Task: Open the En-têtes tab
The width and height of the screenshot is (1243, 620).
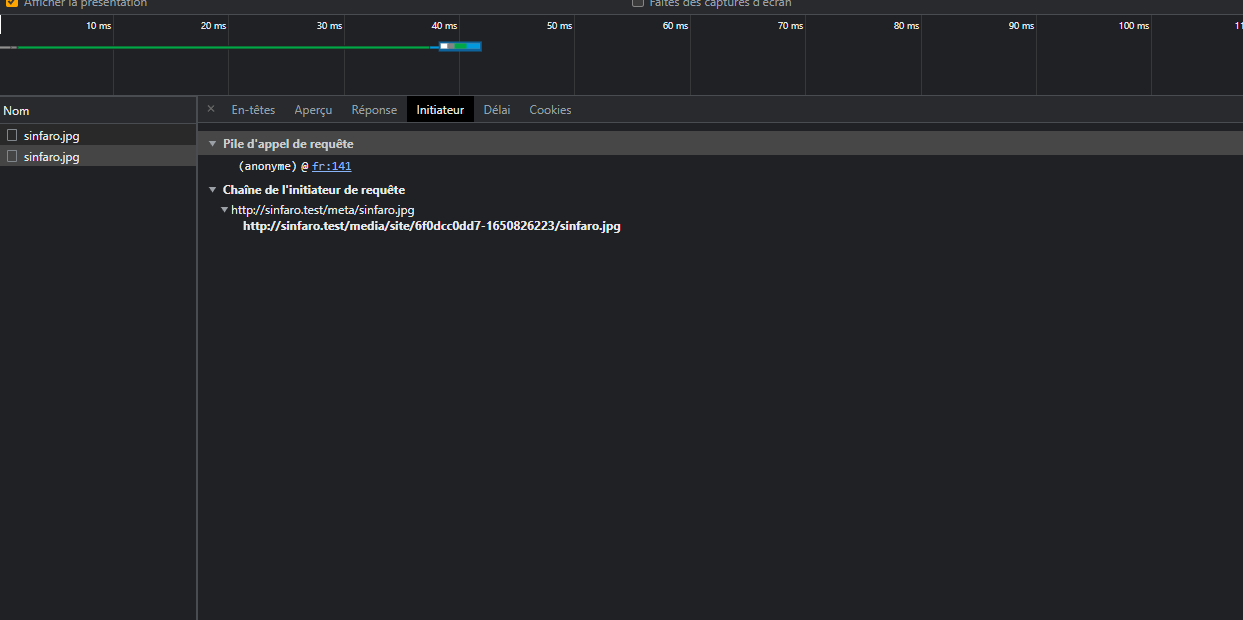Action: [x=253, y=110]
